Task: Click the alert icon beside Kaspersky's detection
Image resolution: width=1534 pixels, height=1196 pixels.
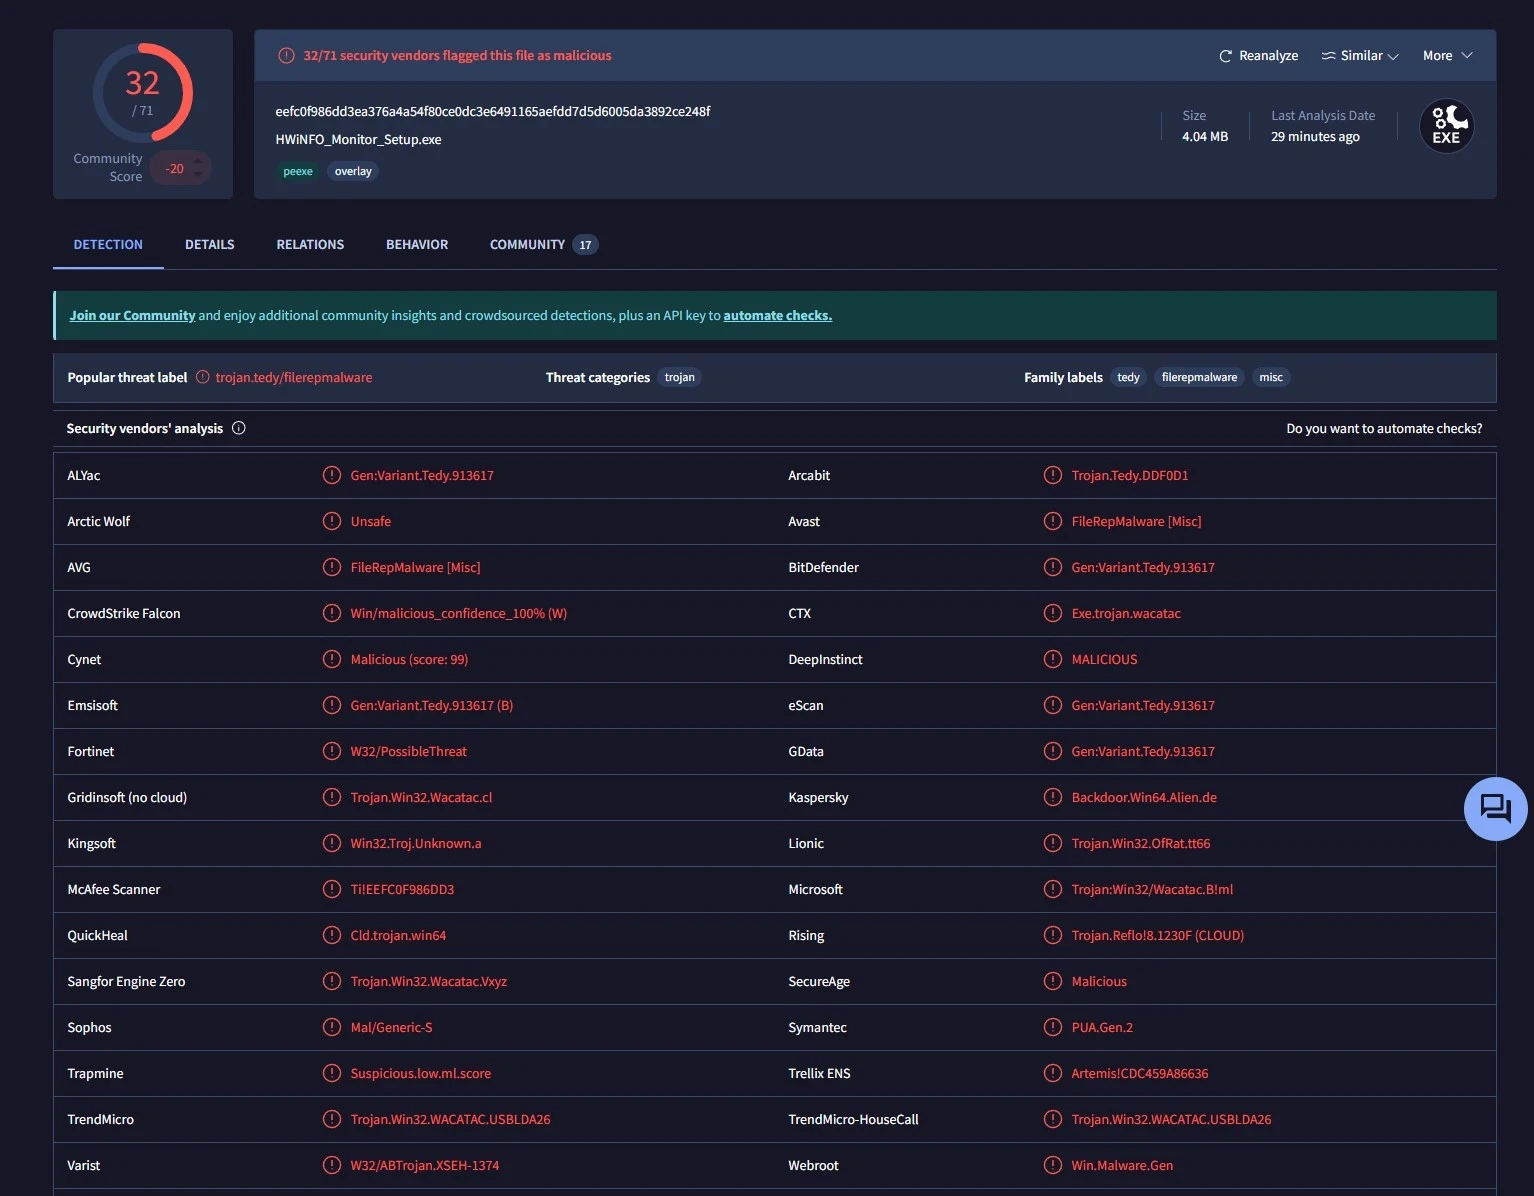Action: 1052,797
